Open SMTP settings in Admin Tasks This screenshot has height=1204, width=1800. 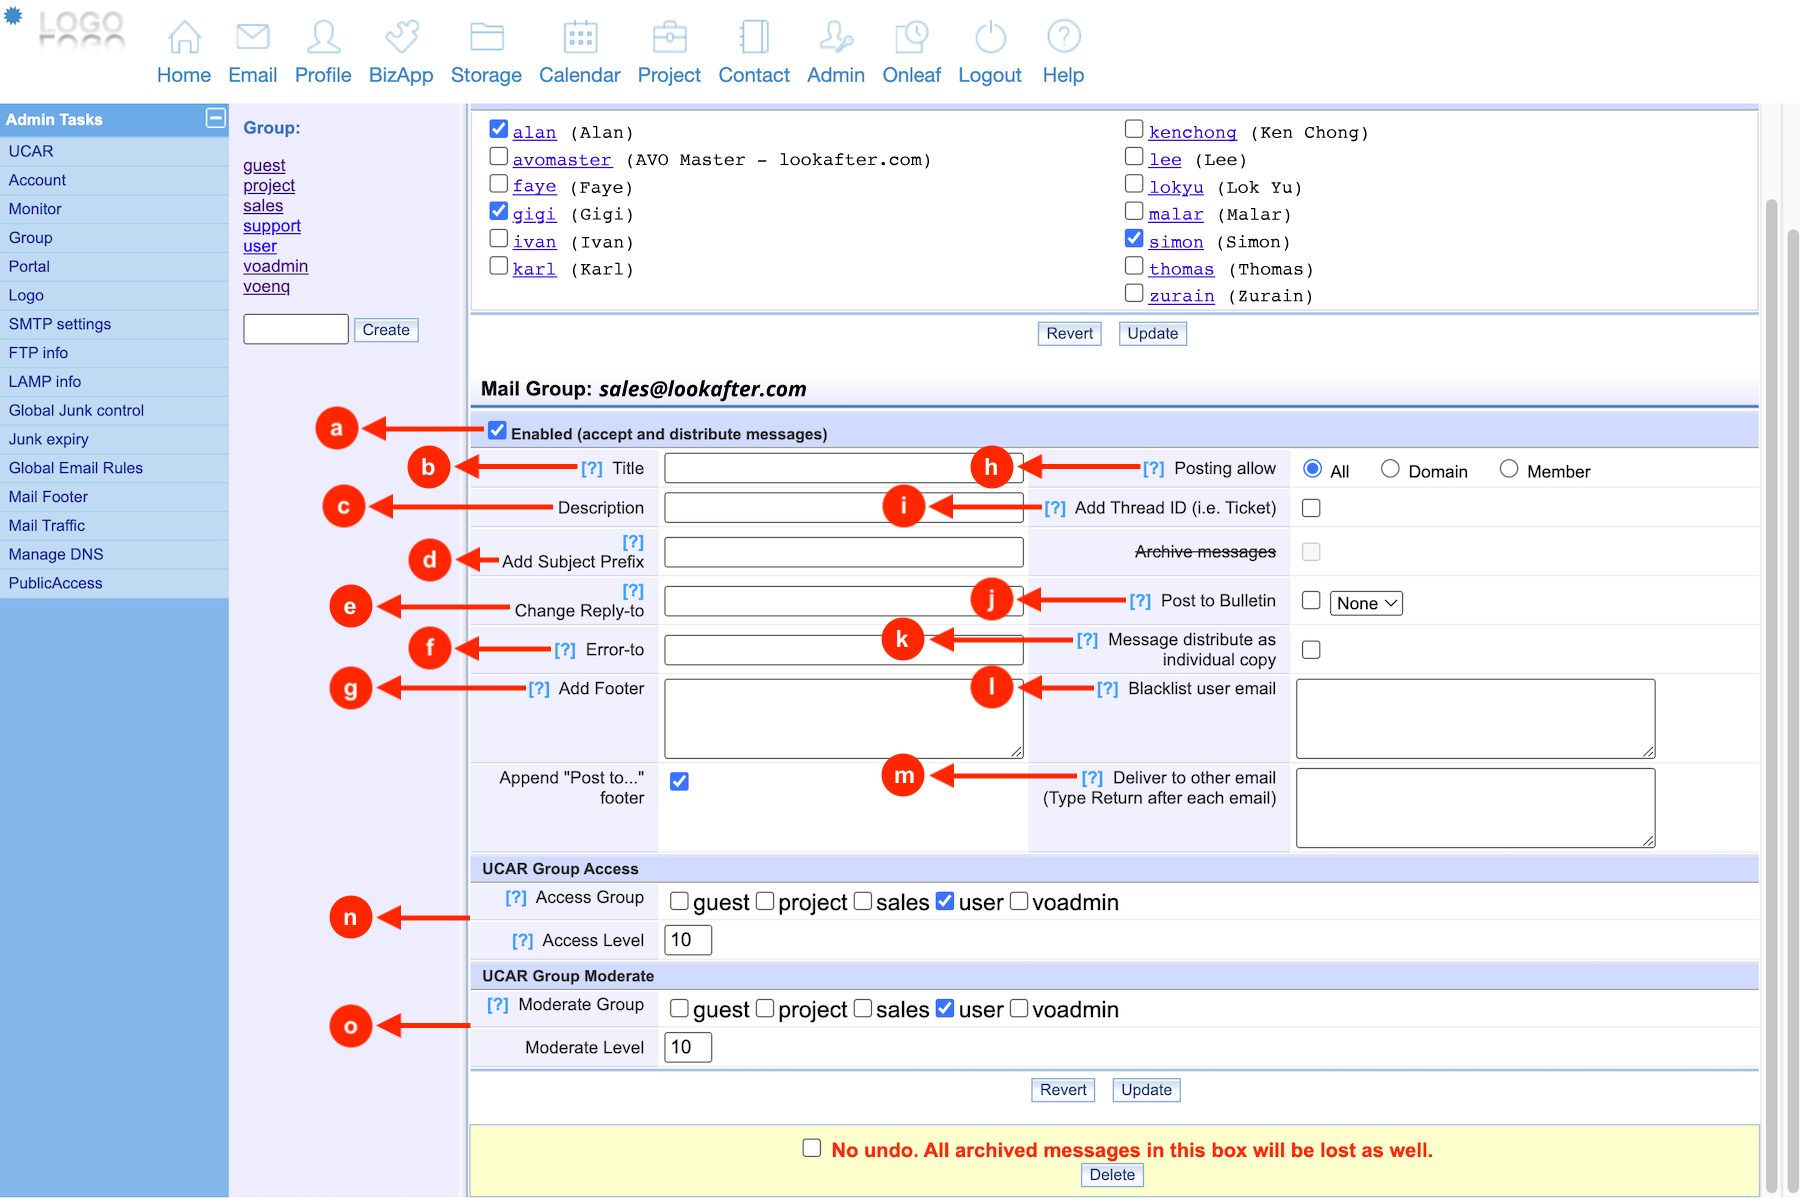point(60,324)
